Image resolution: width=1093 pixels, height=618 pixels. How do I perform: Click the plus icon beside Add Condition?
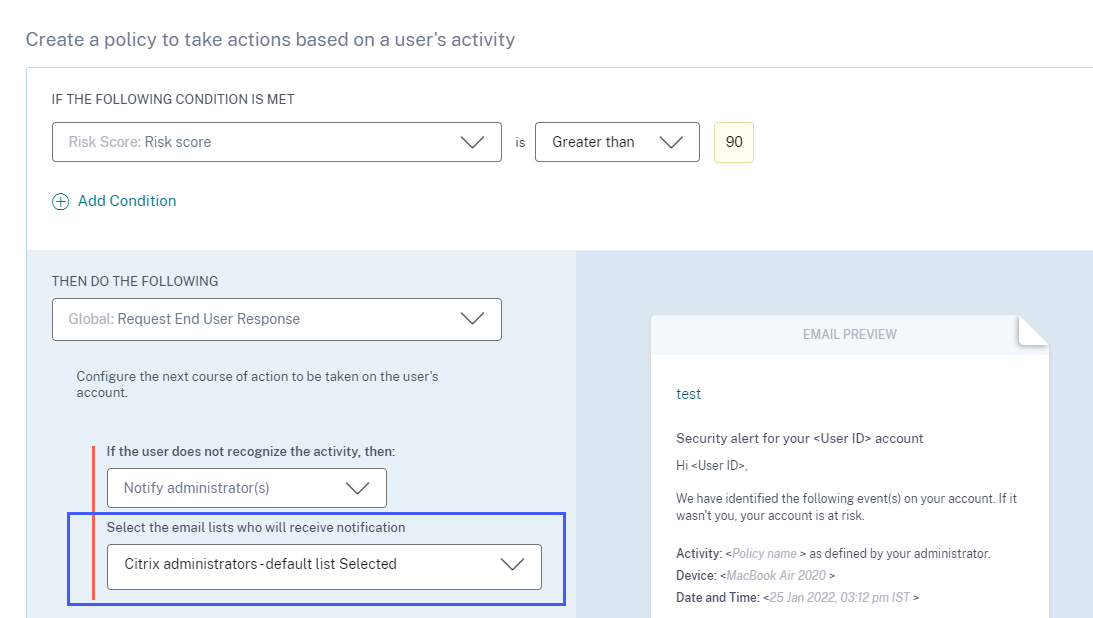pos(61,201)
